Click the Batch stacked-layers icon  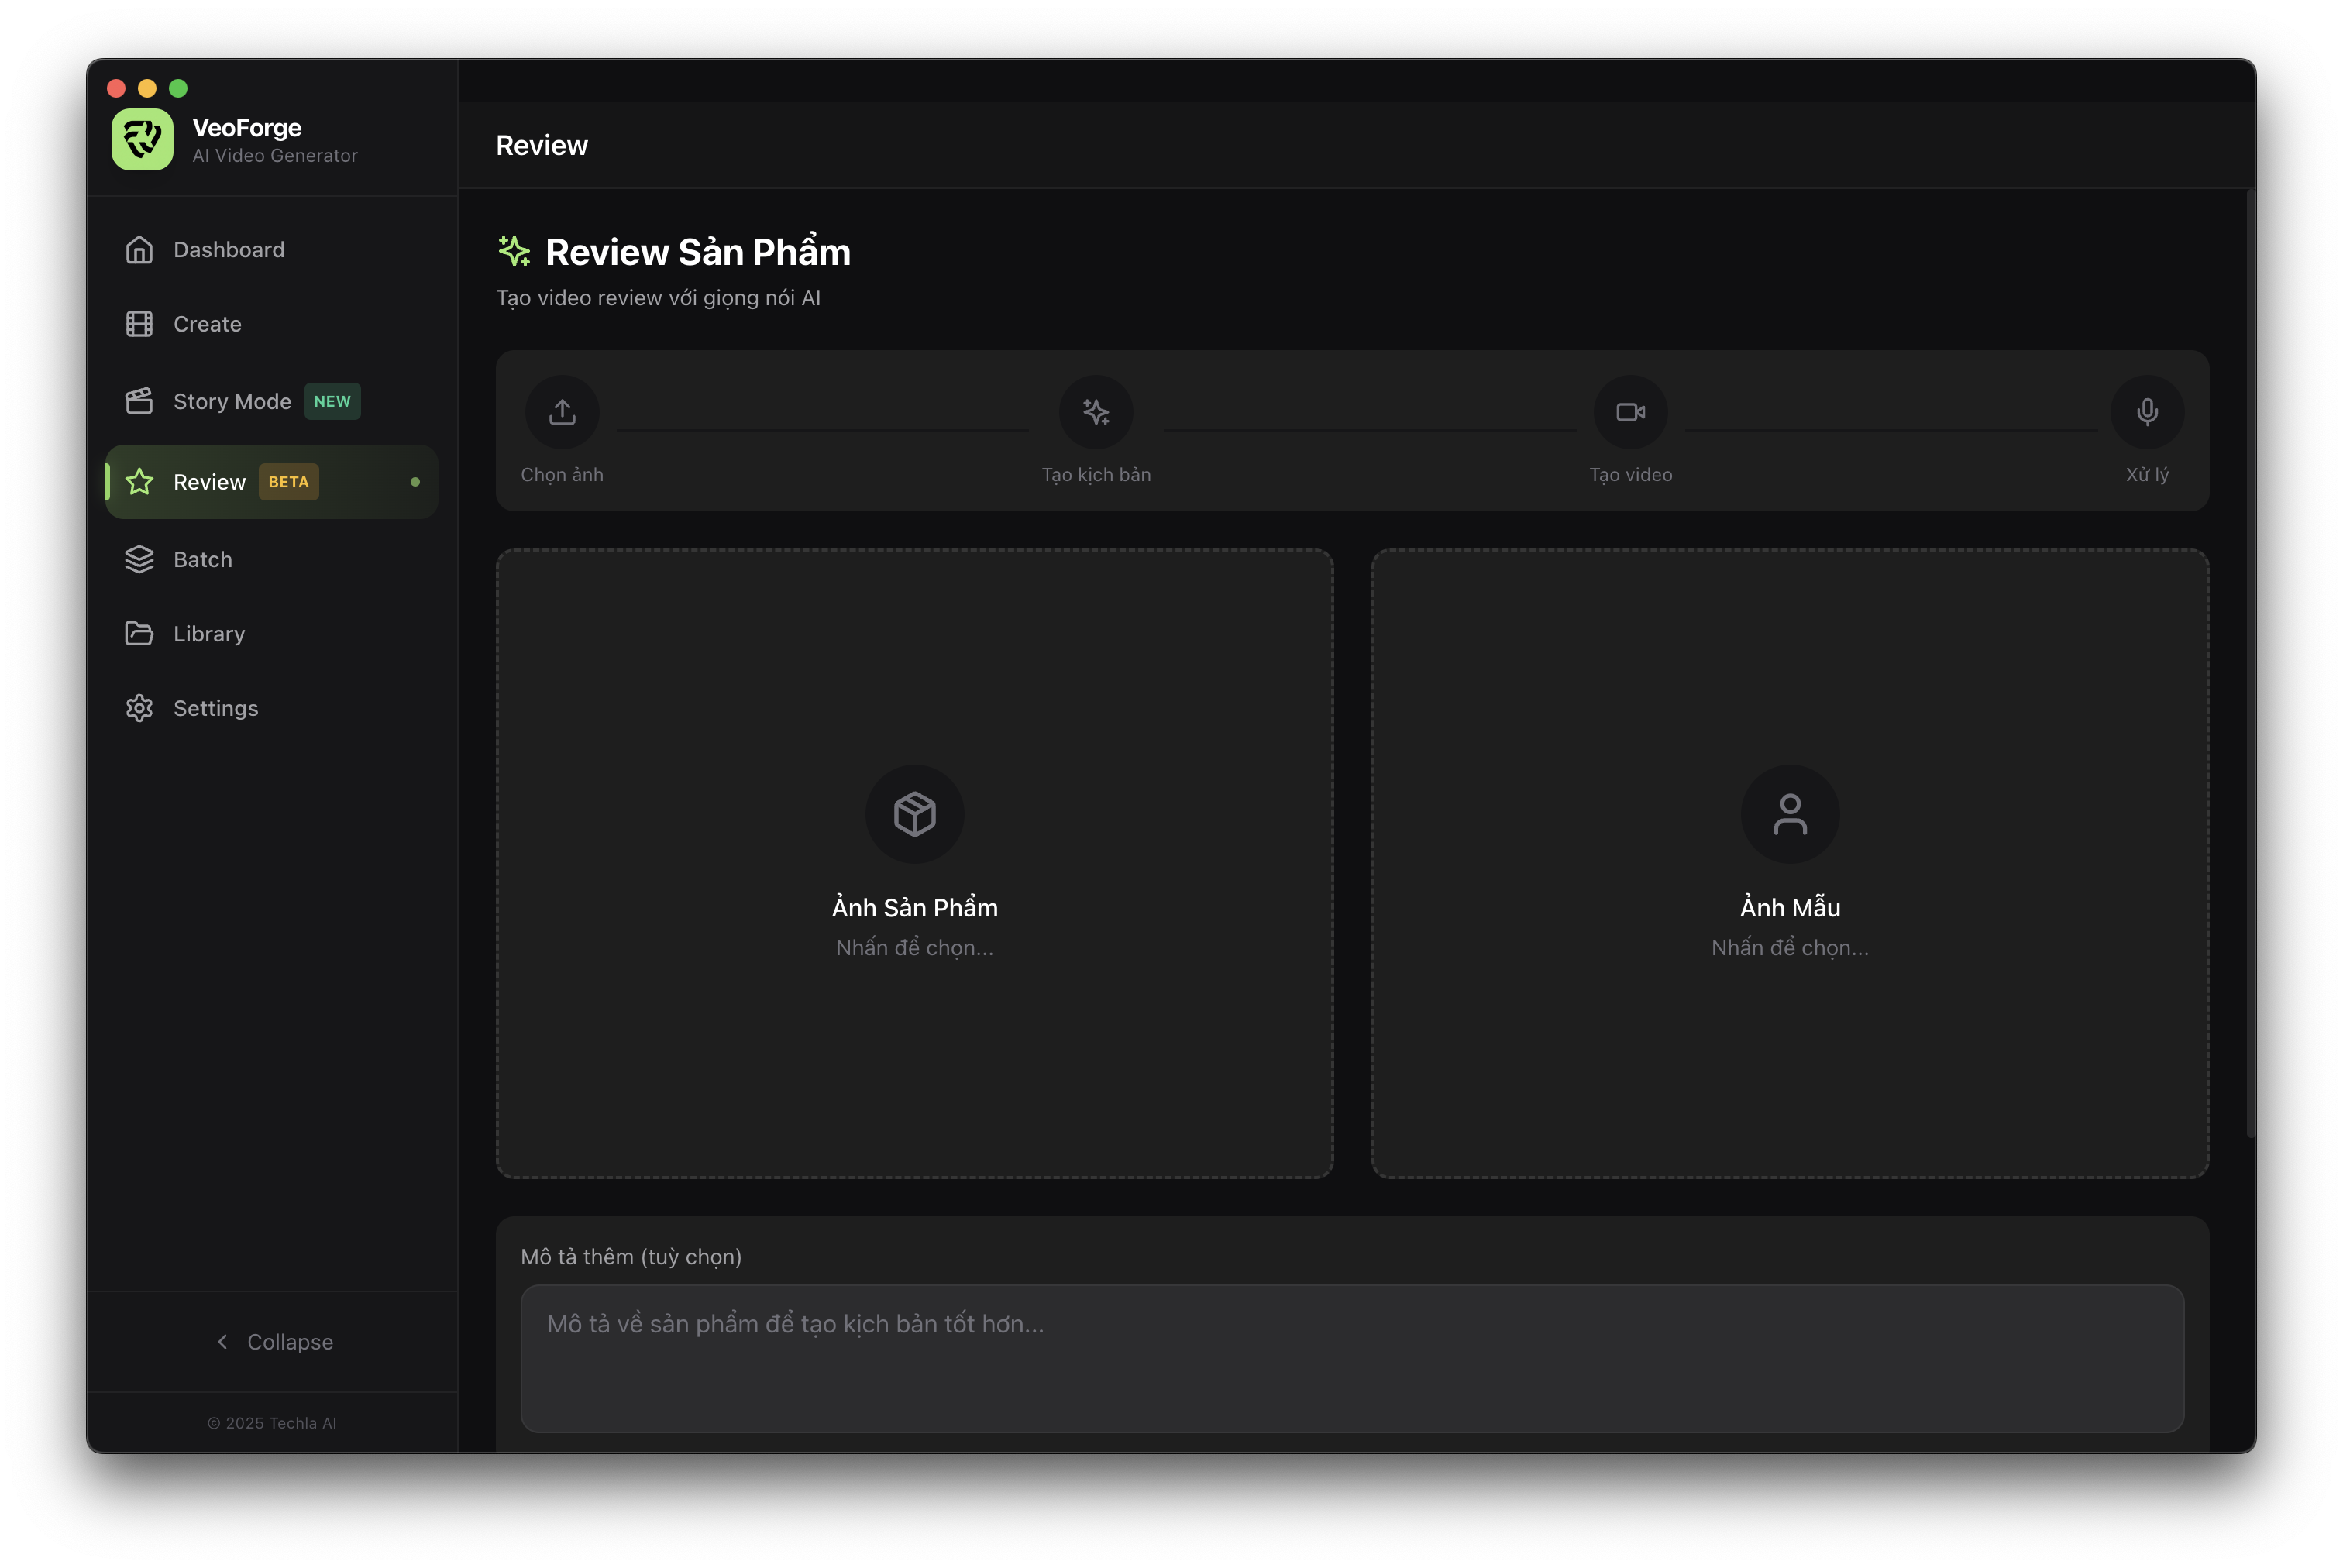click(139, 559)
